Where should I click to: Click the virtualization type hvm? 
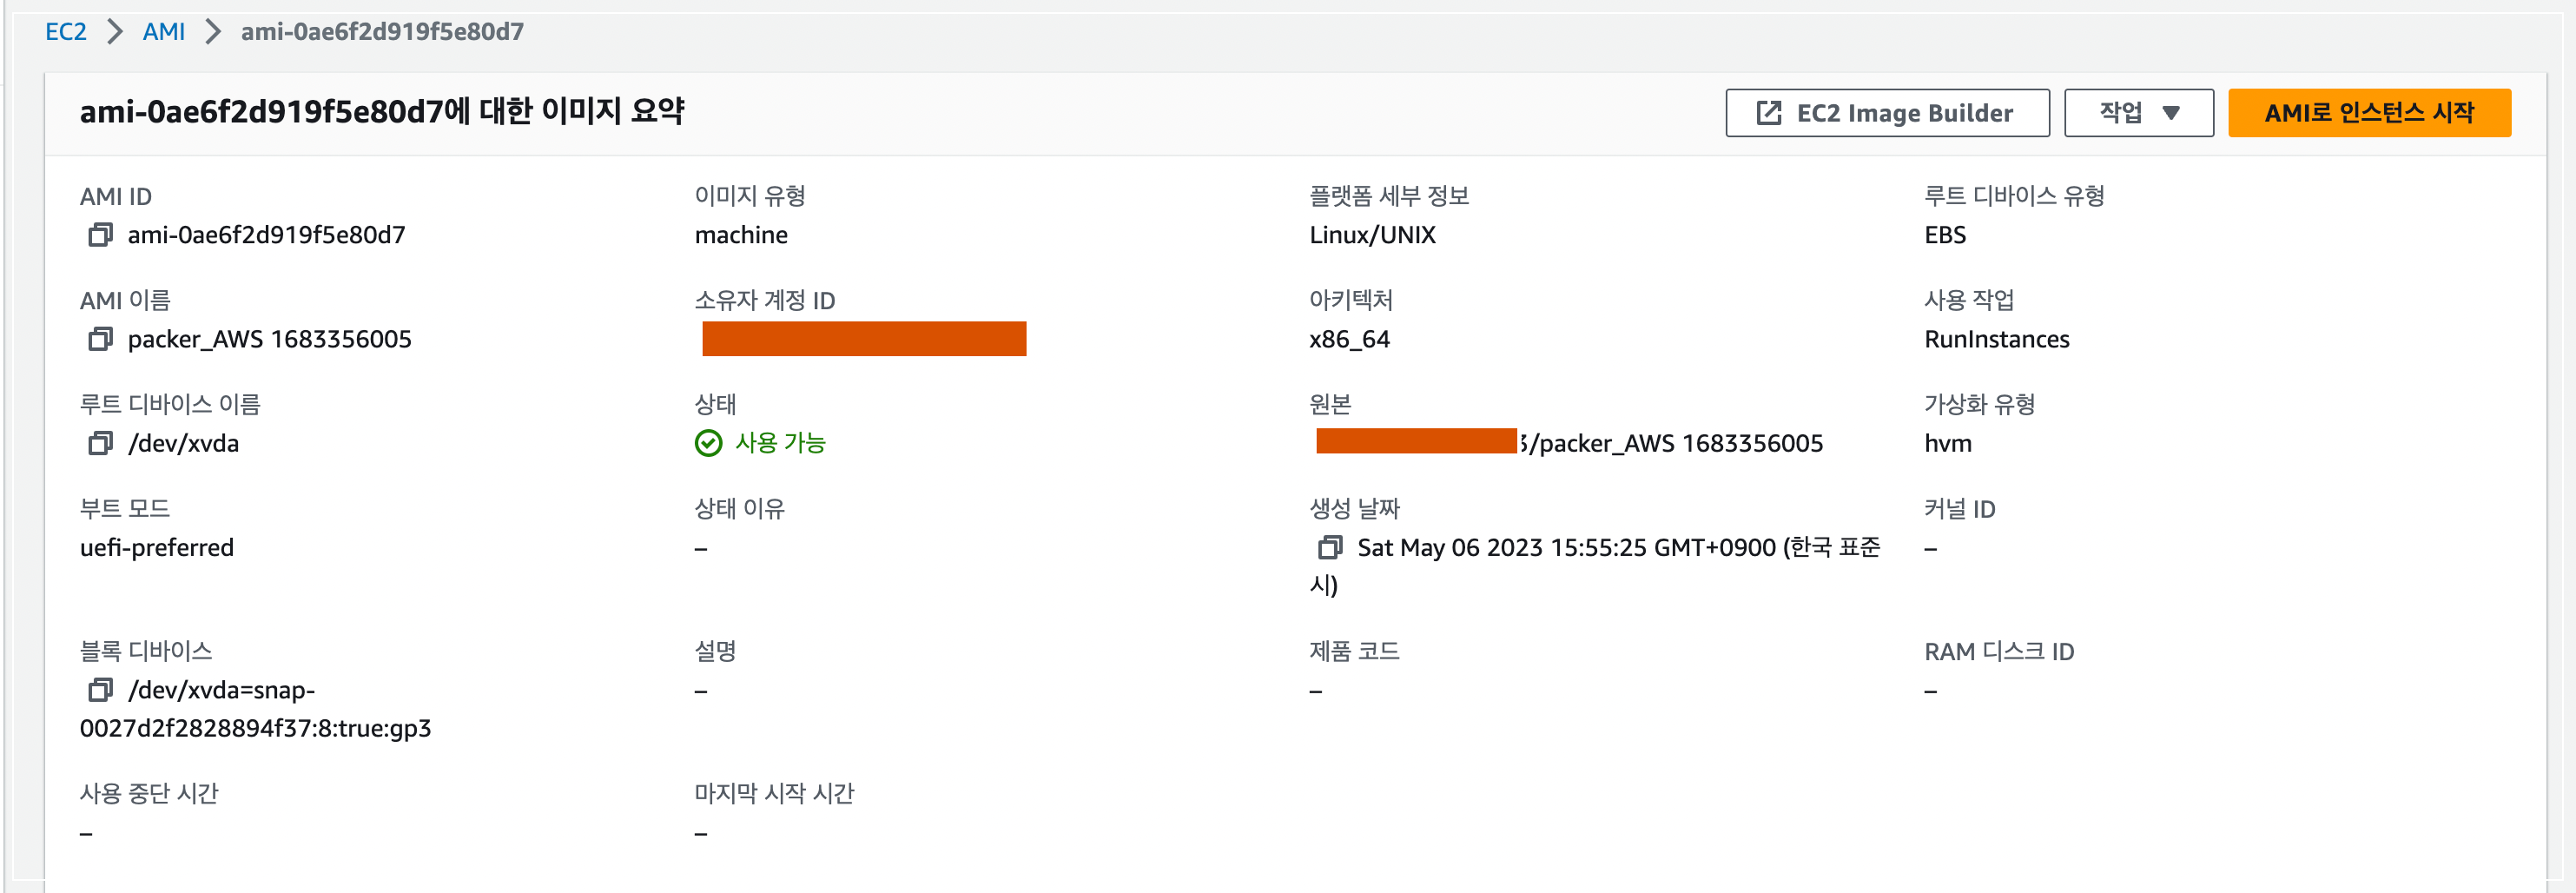click(1948, 443)
